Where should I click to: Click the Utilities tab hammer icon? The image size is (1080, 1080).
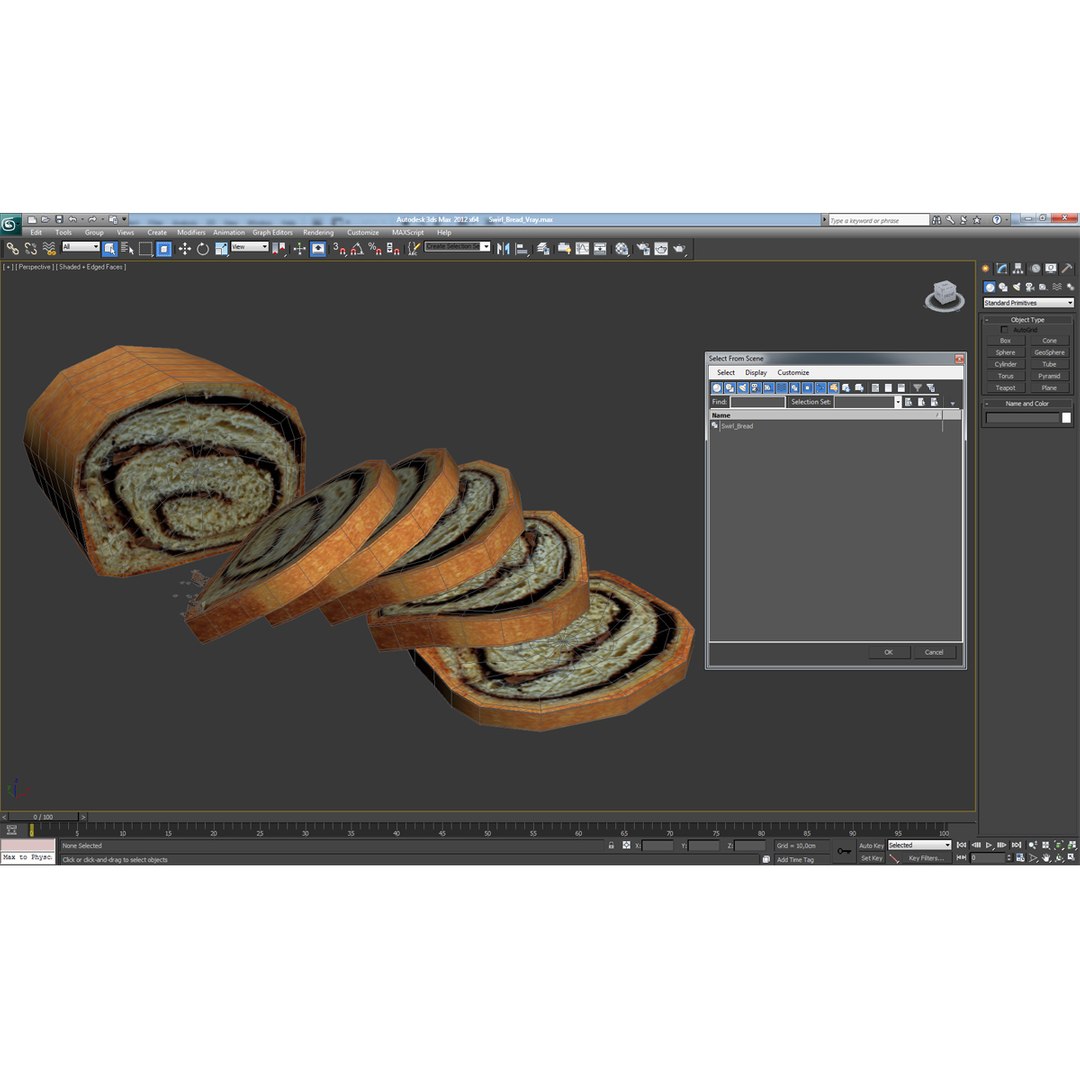[1067, 269]
